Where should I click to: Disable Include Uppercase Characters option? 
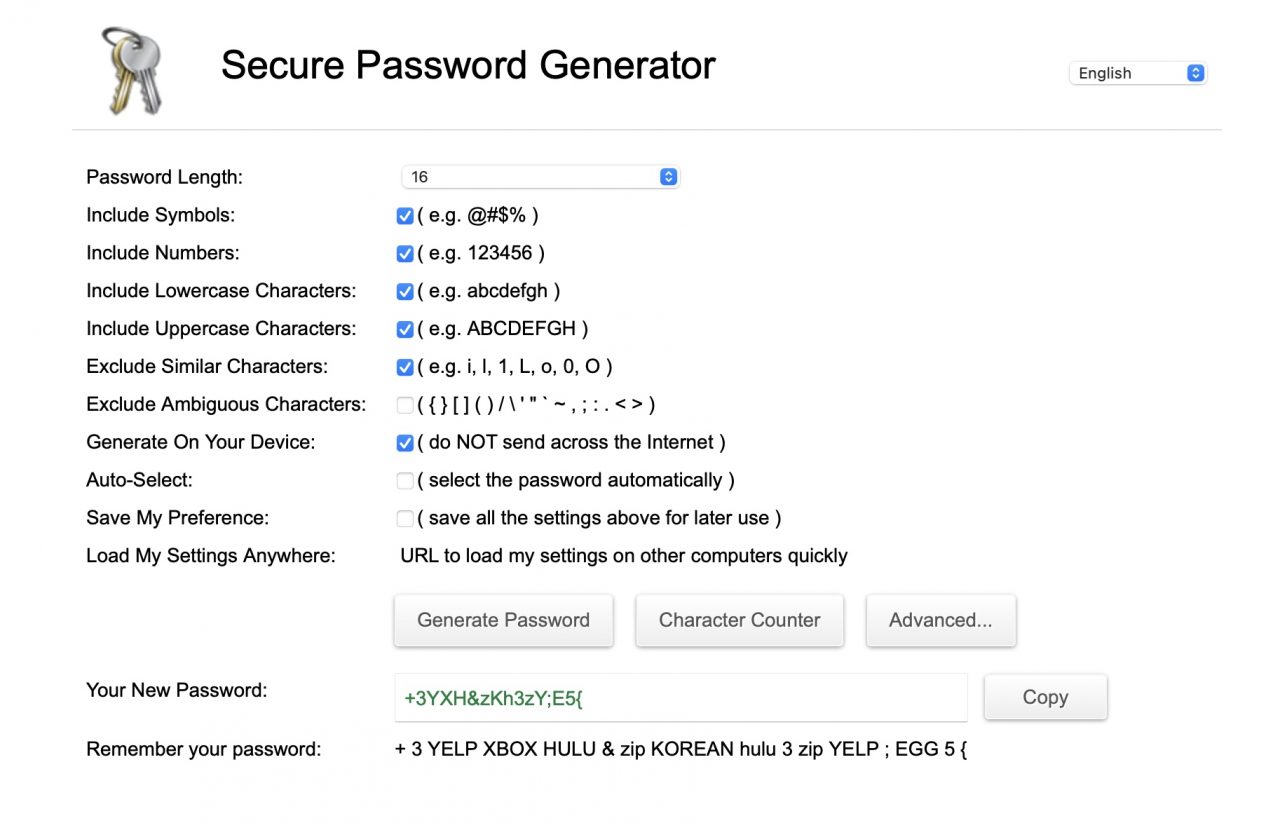(405, 330)
